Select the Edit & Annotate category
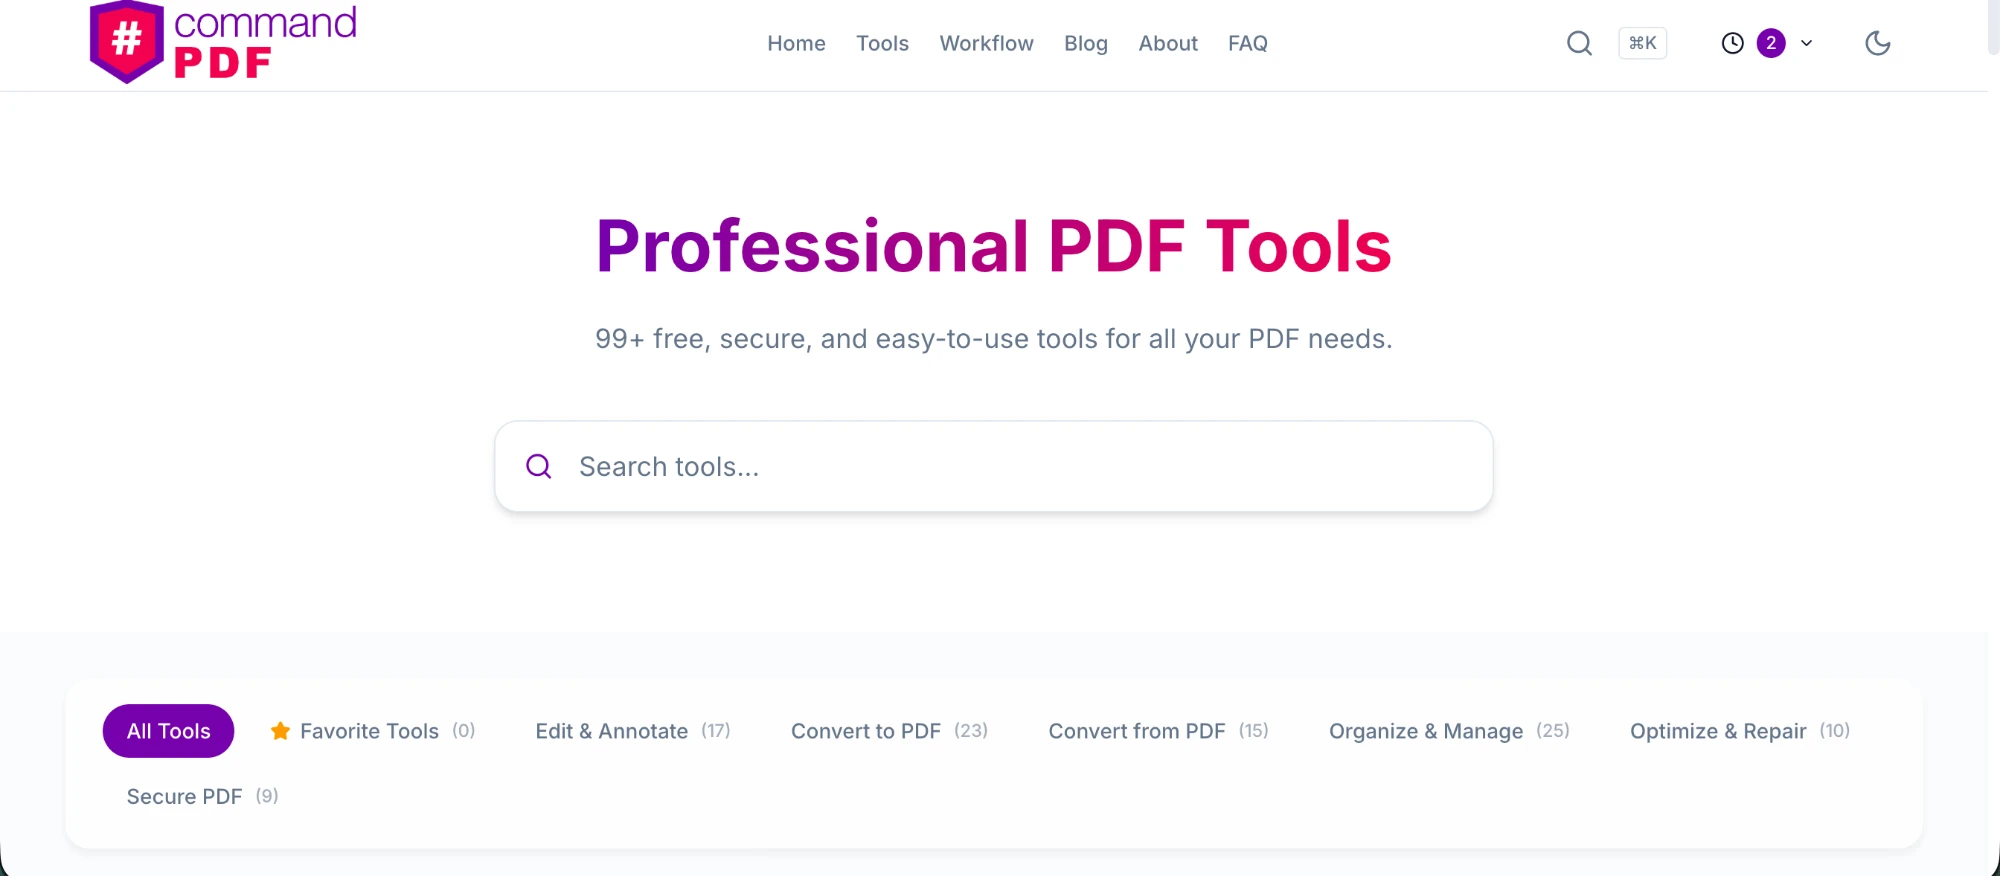Screen dimensions: 2000x876 tap(633, 731)
